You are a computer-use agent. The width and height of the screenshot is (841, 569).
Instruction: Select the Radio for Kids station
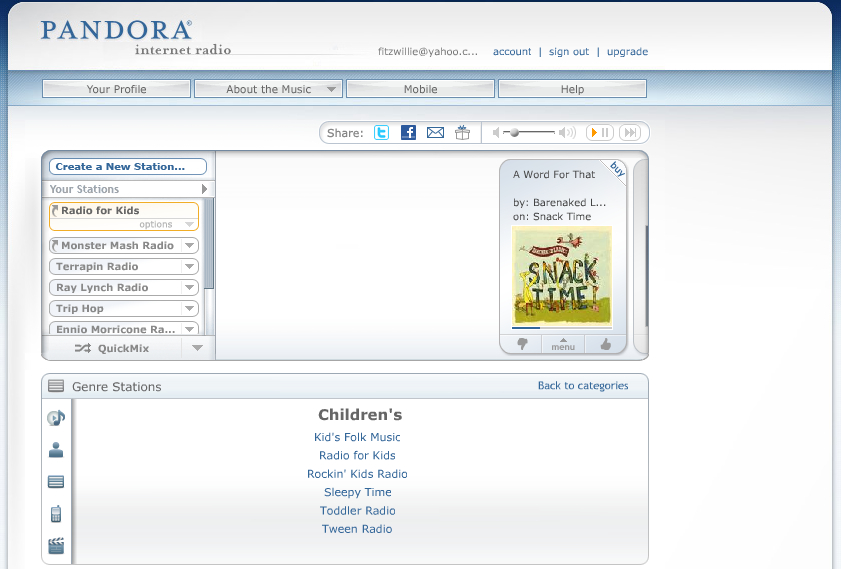(x=100, y=210)
